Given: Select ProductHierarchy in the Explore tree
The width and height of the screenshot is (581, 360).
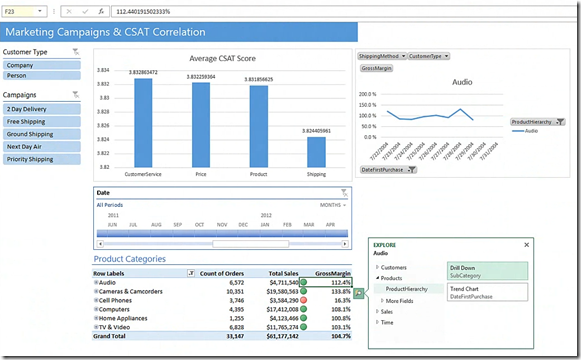Looking at the screenshot, I should click(x=406, y=289).
